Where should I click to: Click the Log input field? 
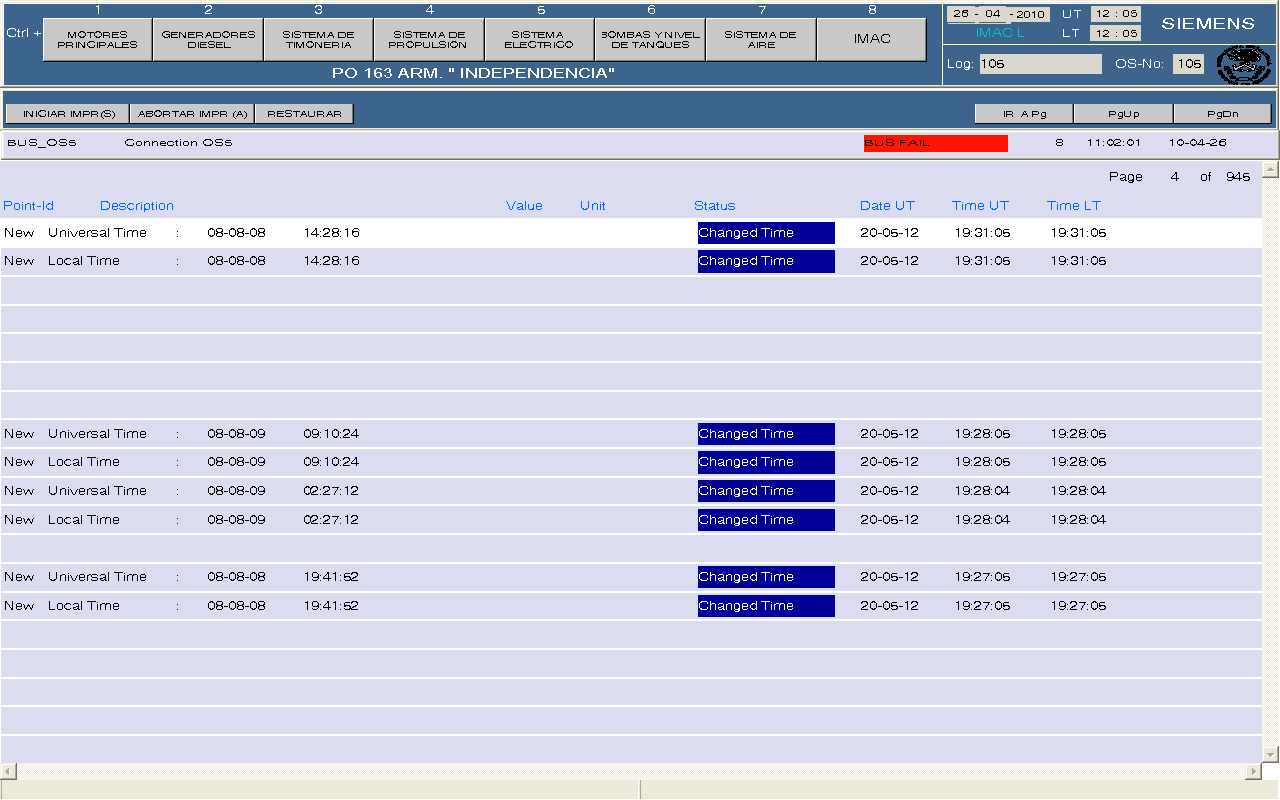point(1040,64)
